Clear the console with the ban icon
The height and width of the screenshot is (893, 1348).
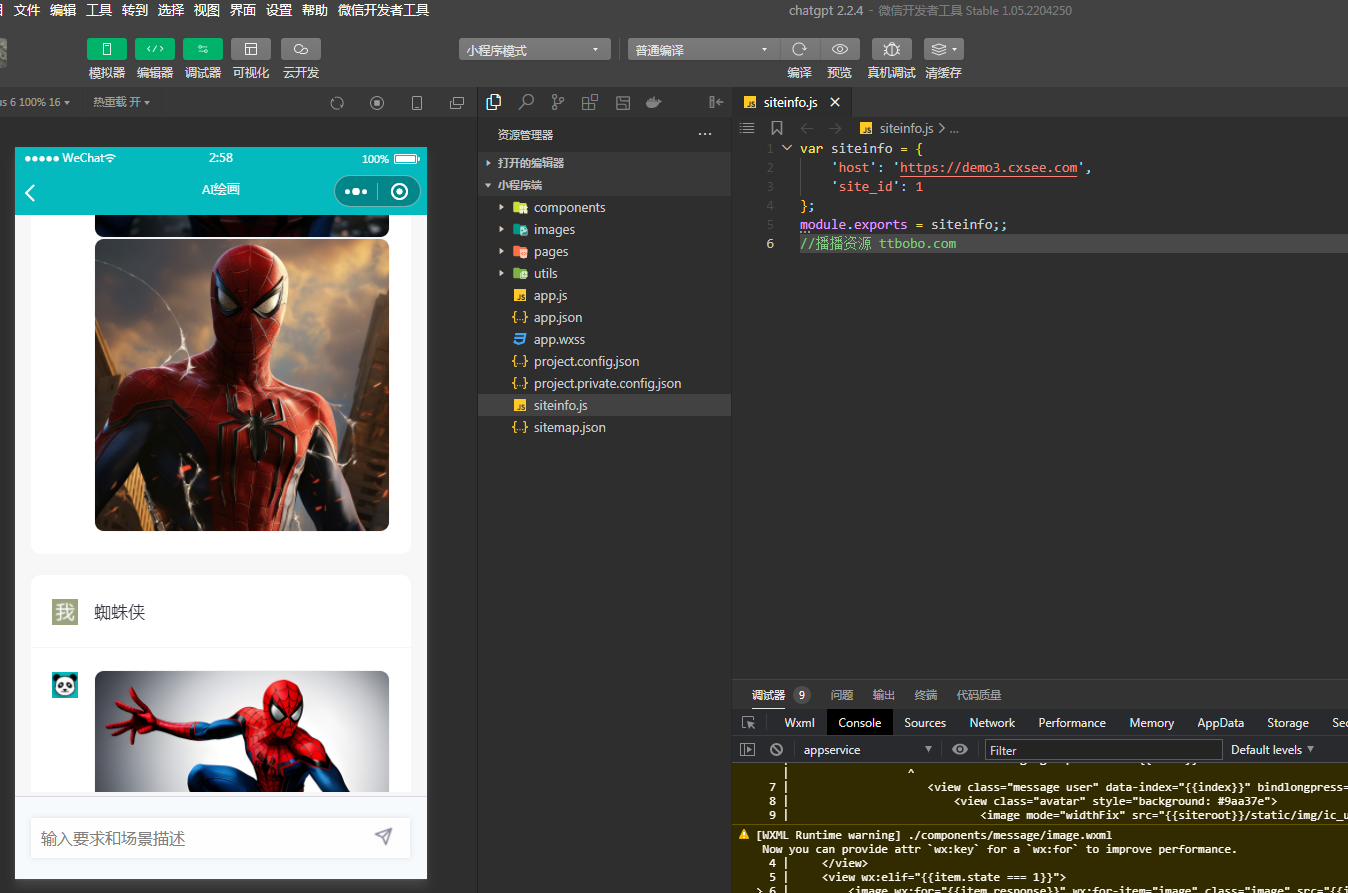776,750
